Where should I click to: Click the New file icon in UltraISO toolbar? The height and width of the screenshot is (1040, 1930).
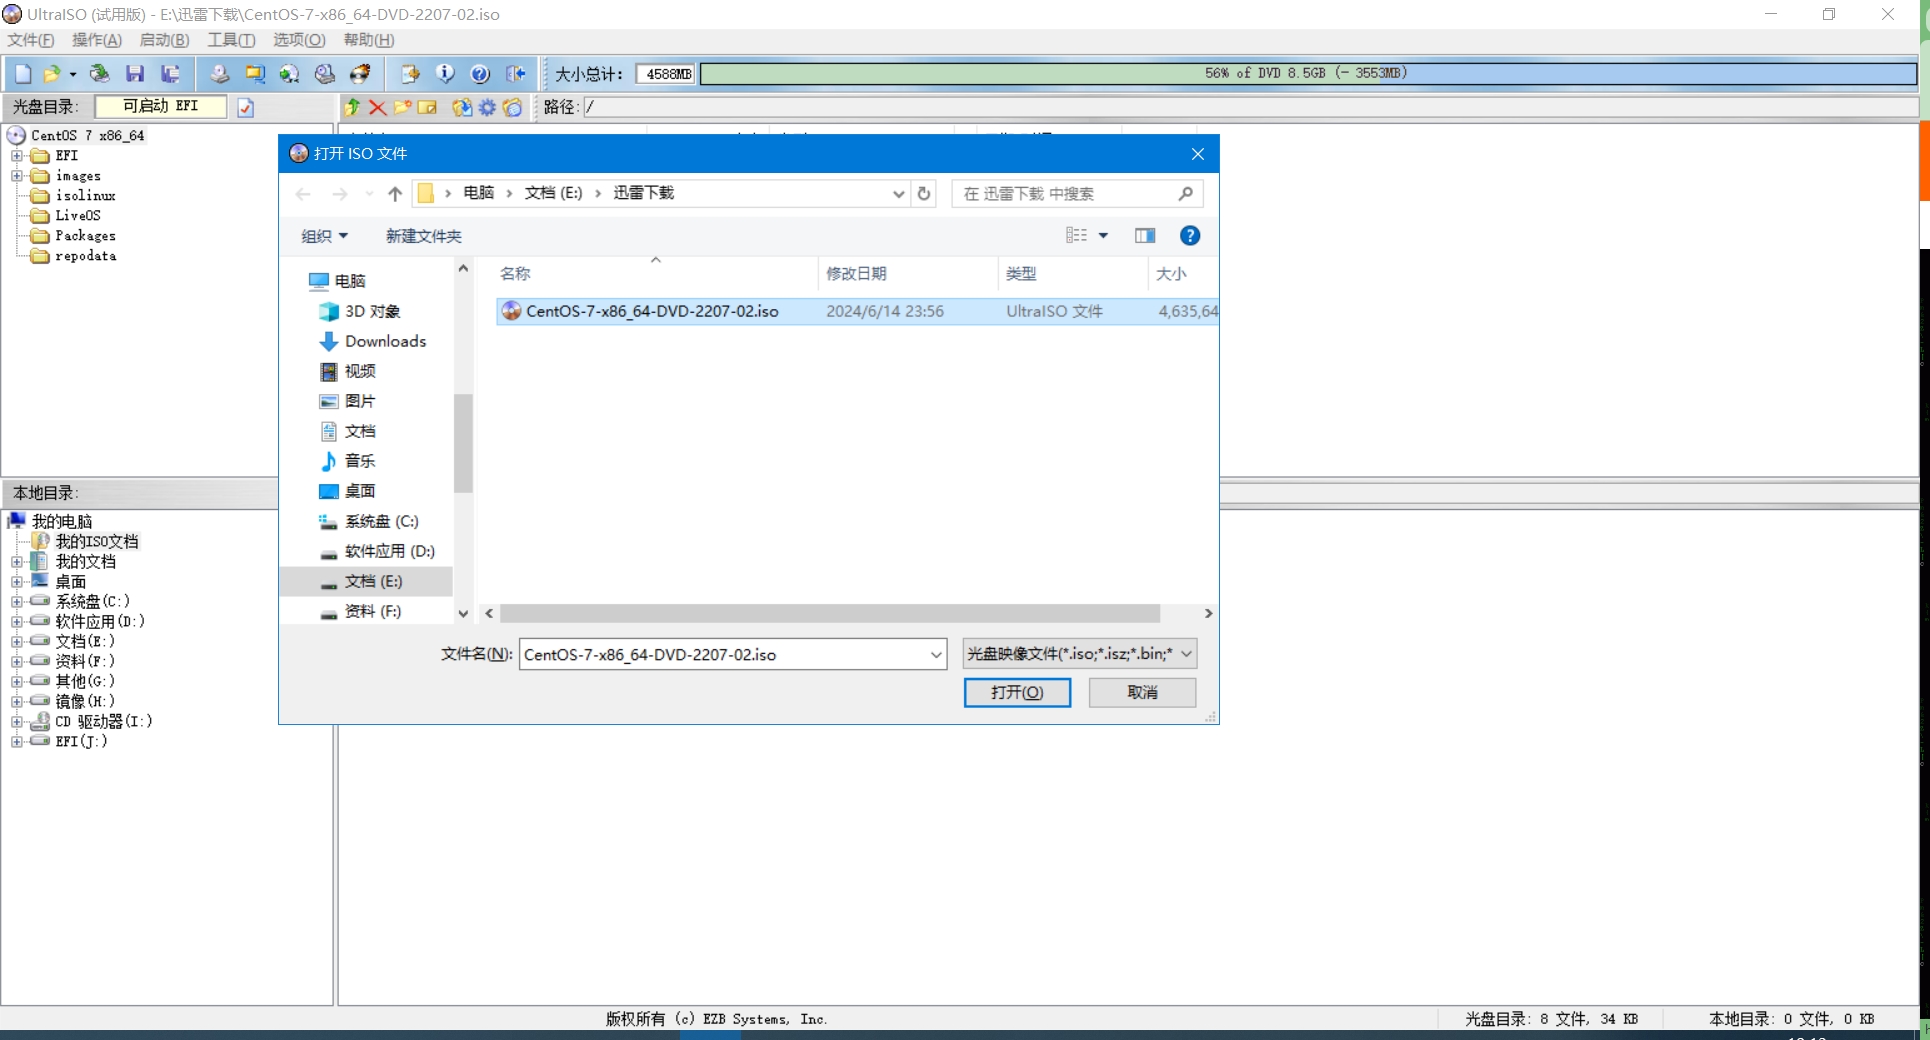coord(23,74)
